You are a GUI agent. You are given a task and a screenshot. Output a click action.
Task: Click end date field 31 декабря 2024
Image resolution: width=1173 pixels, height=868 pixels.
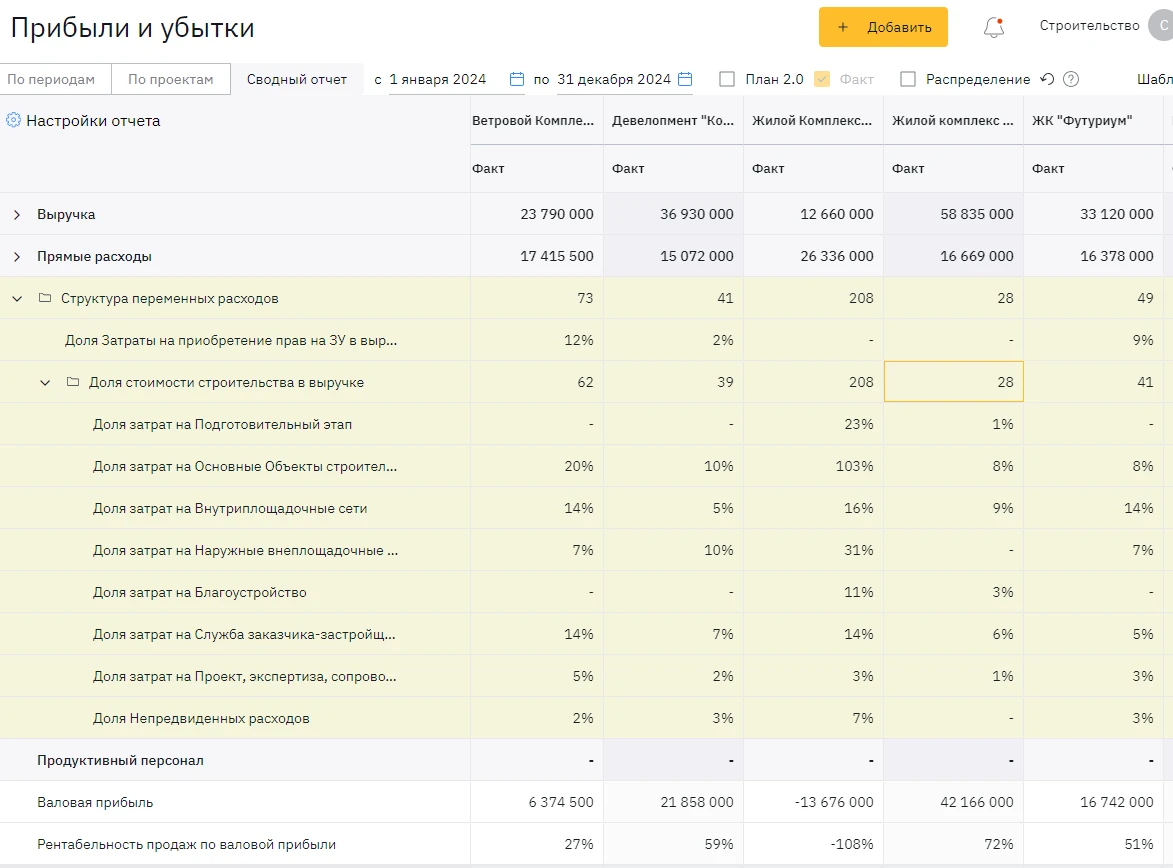tap(613, 79)
